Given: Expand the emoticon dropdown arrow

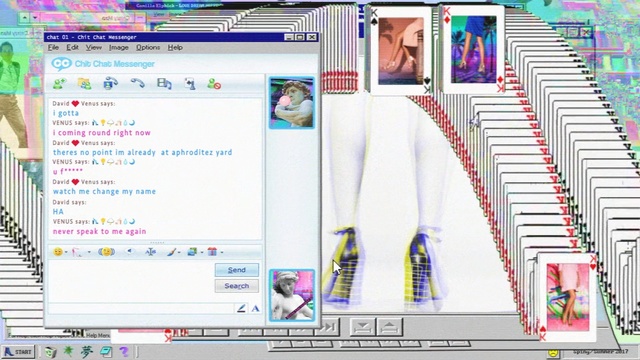Looking at the screenshot, I should 66,252.
